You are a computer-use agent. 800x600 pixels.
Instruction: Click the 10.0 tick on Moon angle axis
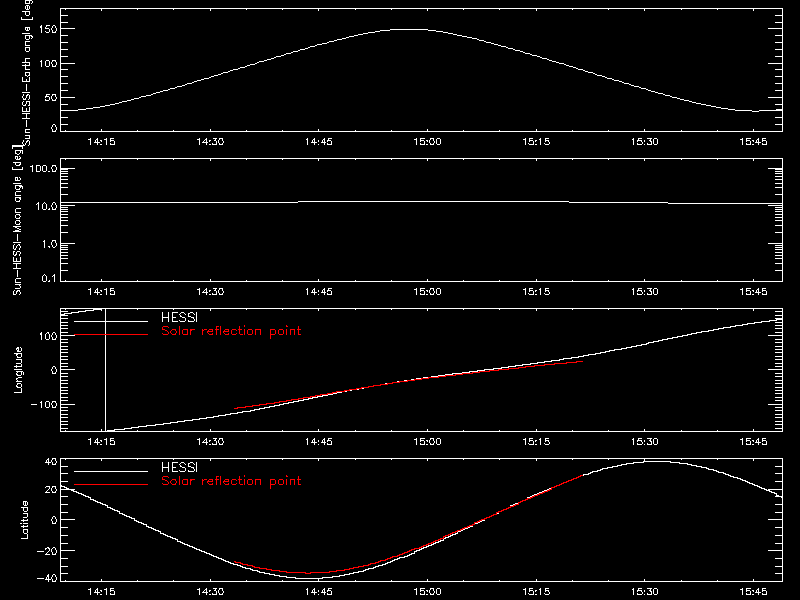point(46,206)
